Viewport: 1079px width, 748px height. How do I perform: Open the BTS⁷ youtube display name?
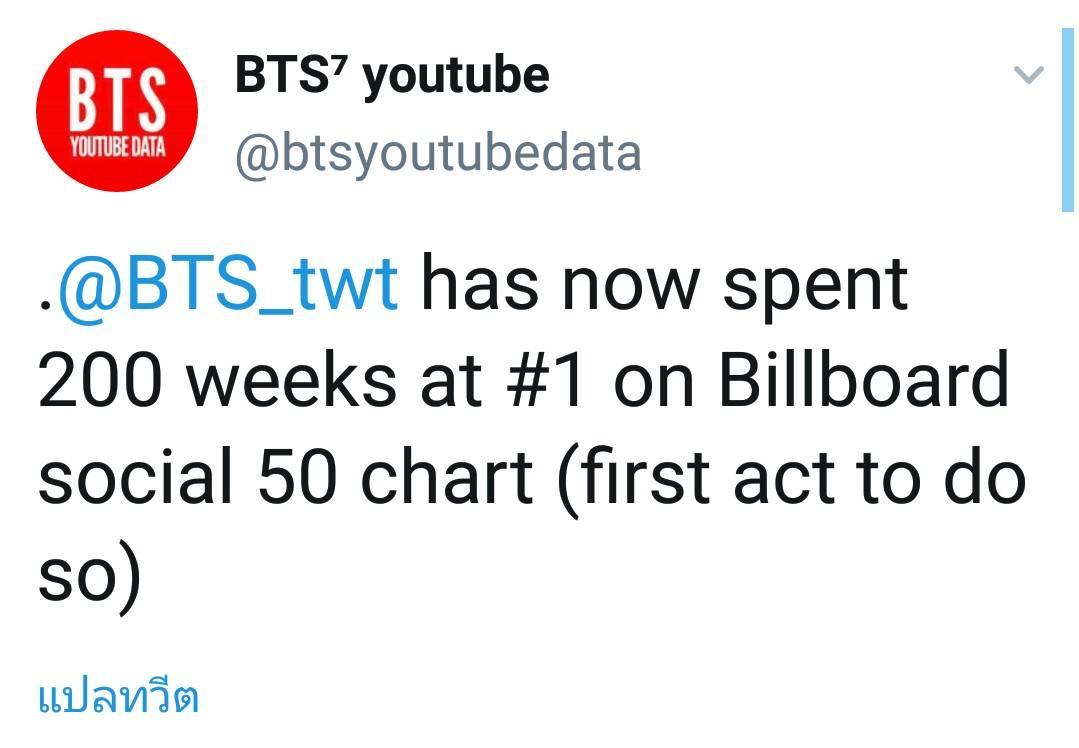392,75
